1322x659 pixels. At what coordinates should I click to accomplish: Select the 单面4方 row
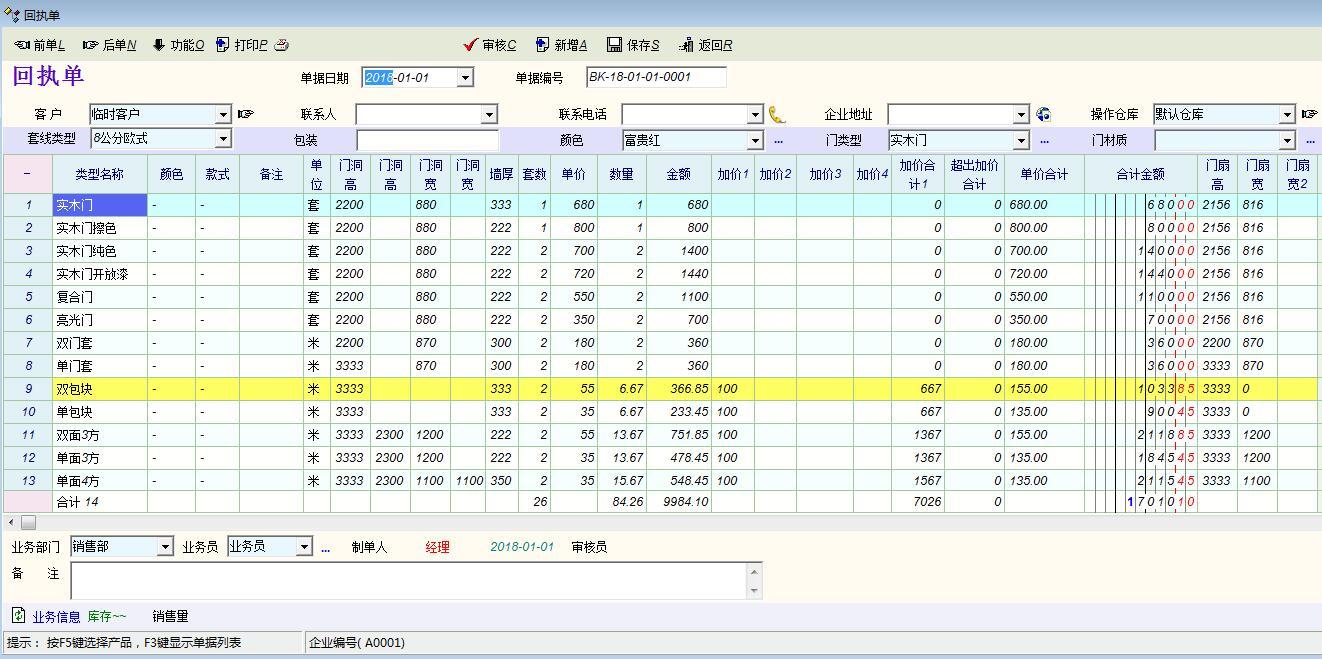pos(660,481)
